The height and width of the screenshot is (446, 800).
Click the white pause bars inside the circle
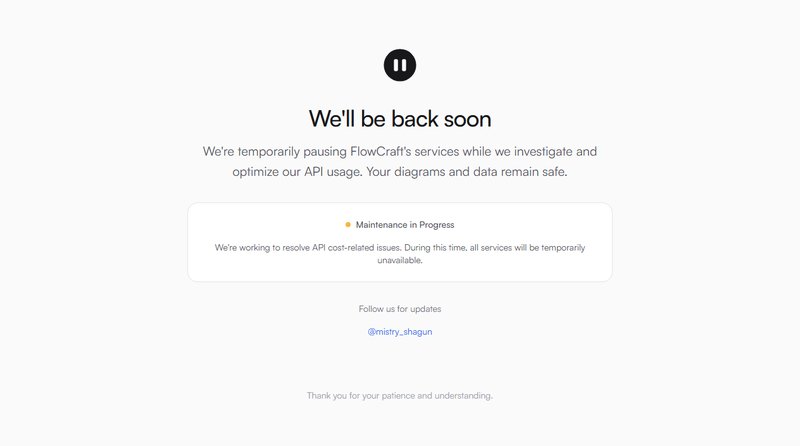tap(399, 65)
